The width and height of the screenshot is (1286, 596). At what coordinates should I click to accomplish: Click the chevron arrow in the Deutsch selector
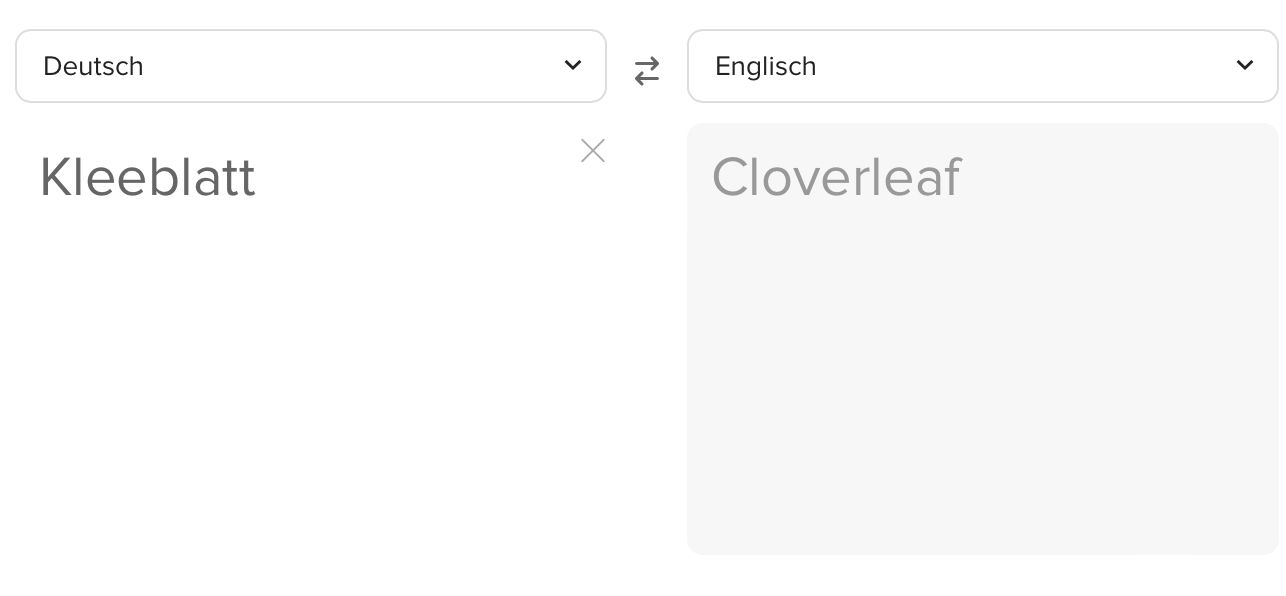pos(573,66)
